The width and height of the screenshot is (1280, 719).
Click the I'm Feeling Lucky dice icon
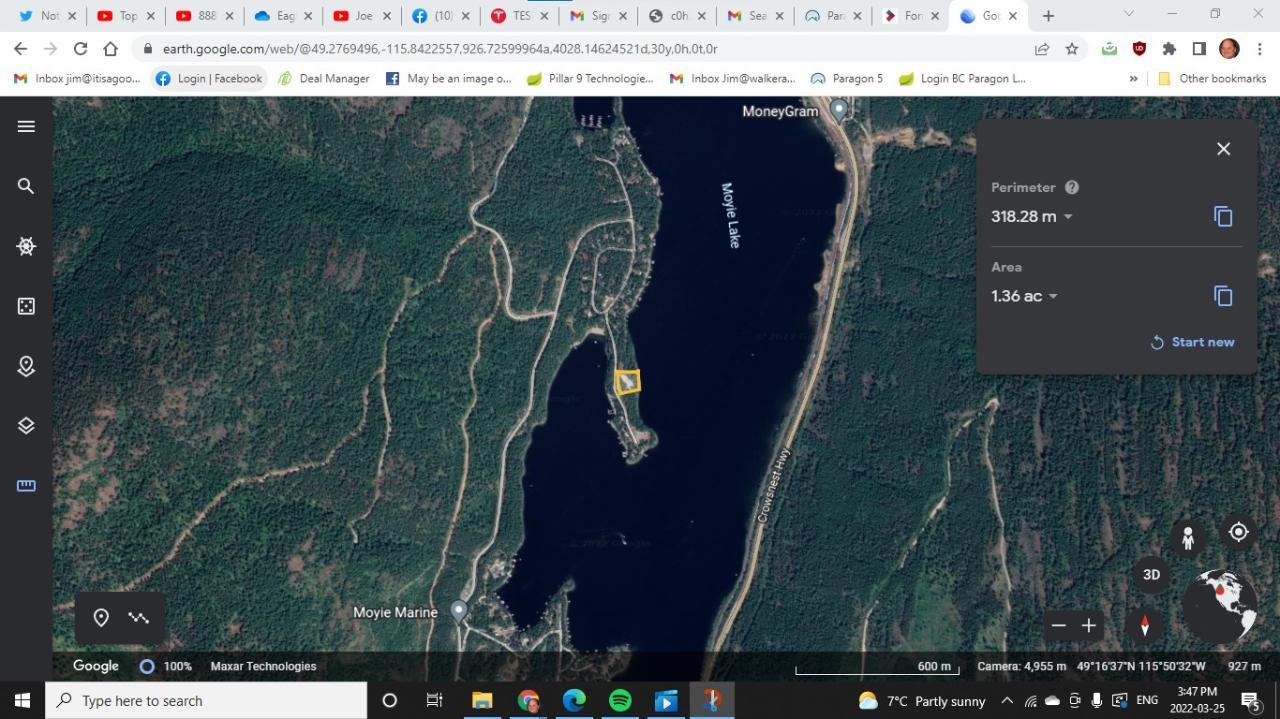pos(26,306)
